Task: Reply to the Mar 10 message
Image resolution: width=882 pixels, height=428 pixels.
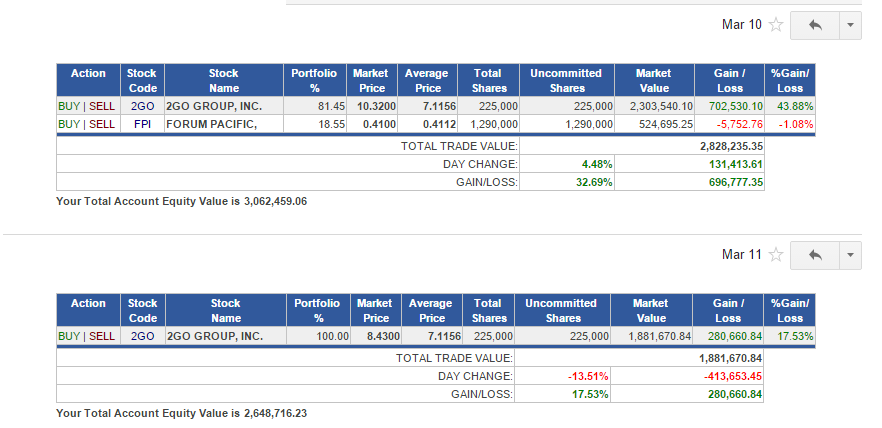Action: [x=814, y=25]
